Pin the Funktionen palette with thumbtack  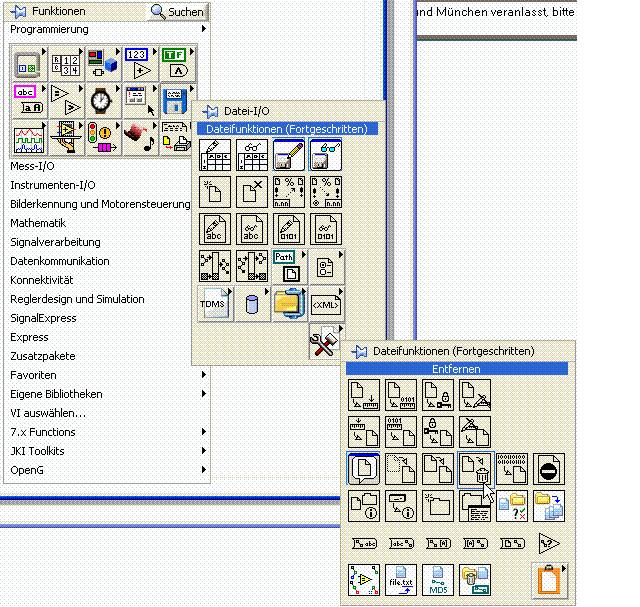pyautogui.click(x=18, y=11)
